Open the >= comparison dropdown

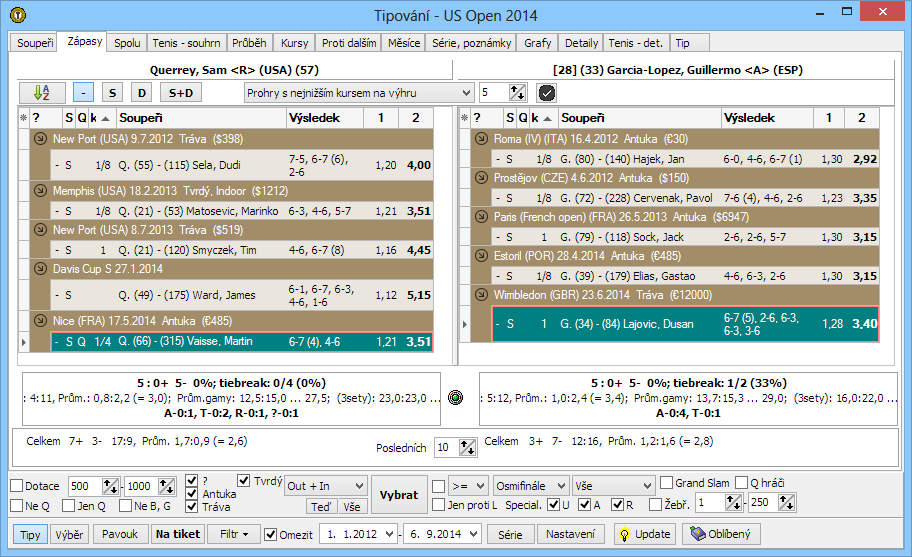(468, 486)
